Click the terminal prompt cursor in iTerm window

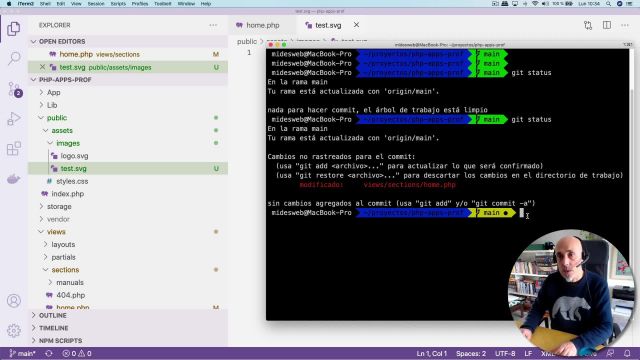[521, 213]
